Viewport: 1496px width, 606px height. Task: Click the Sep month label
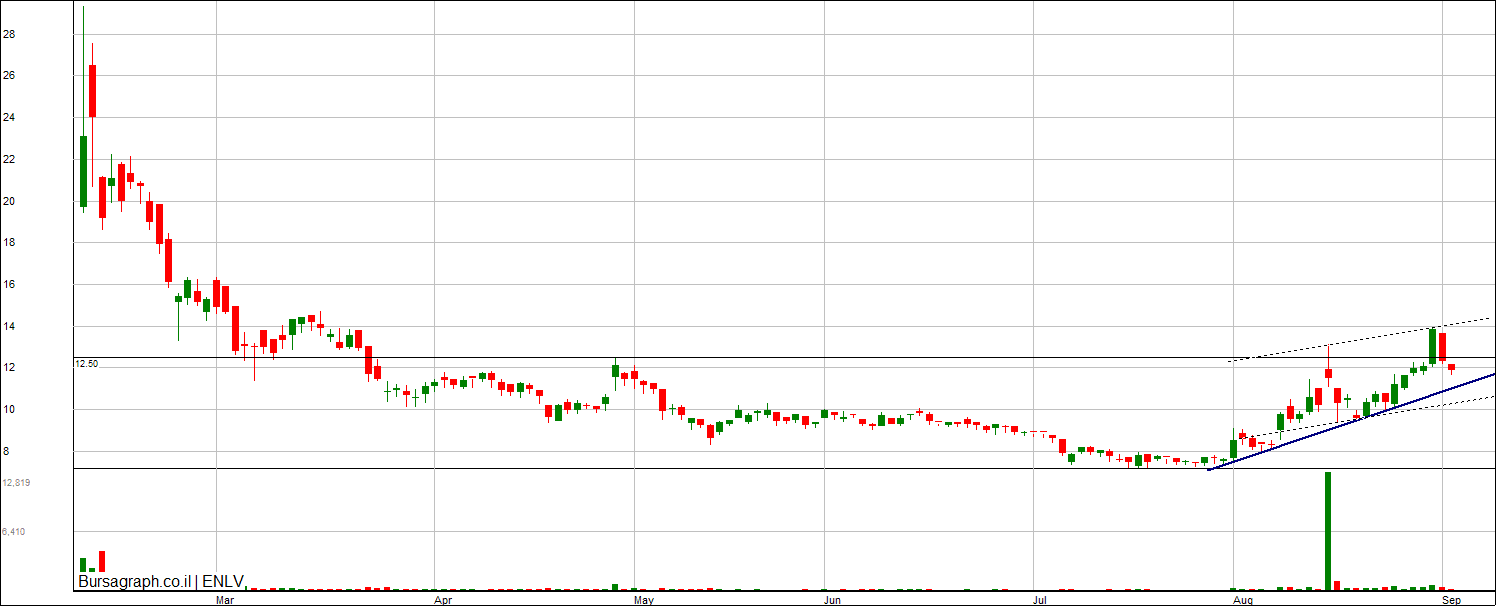point(1453,601)
